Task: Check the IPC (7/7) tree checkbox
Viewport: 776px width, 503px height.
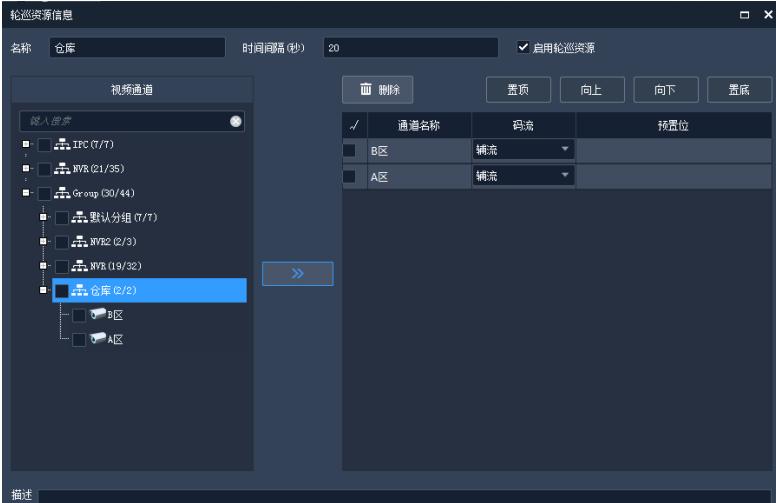Action: point(45,145)
